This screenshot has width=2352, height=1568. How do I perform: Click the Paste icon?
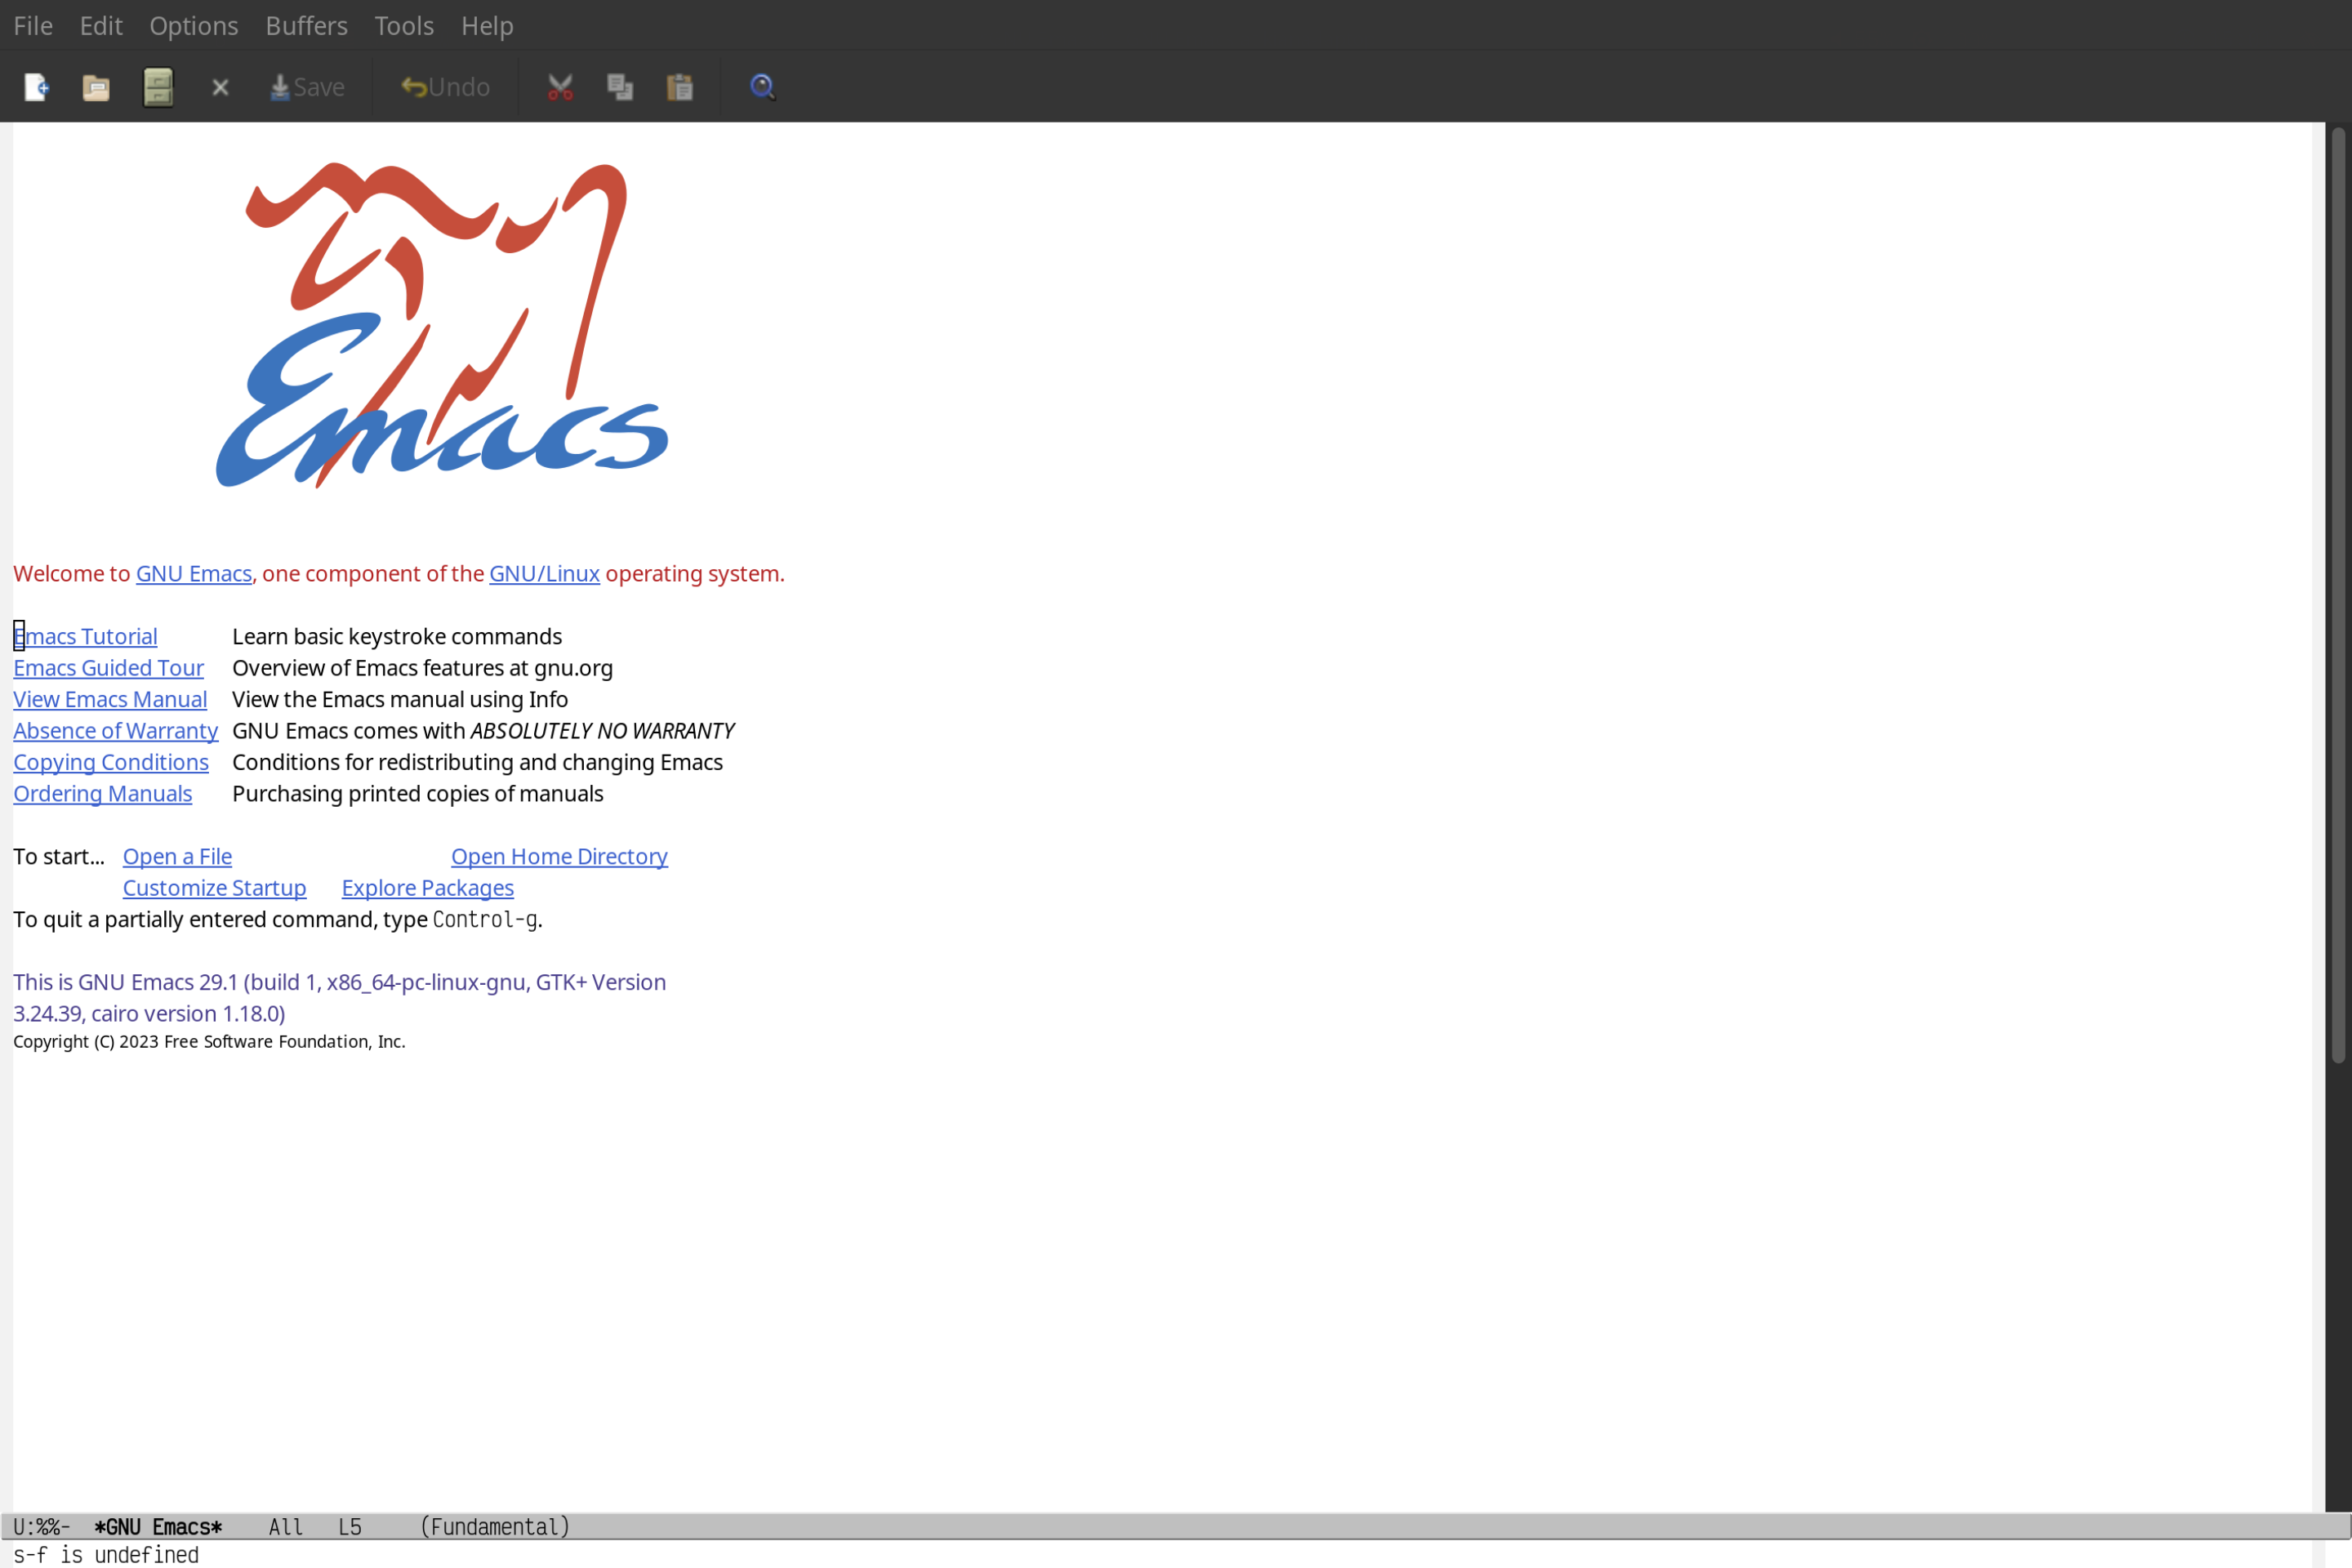coord(679,86)
